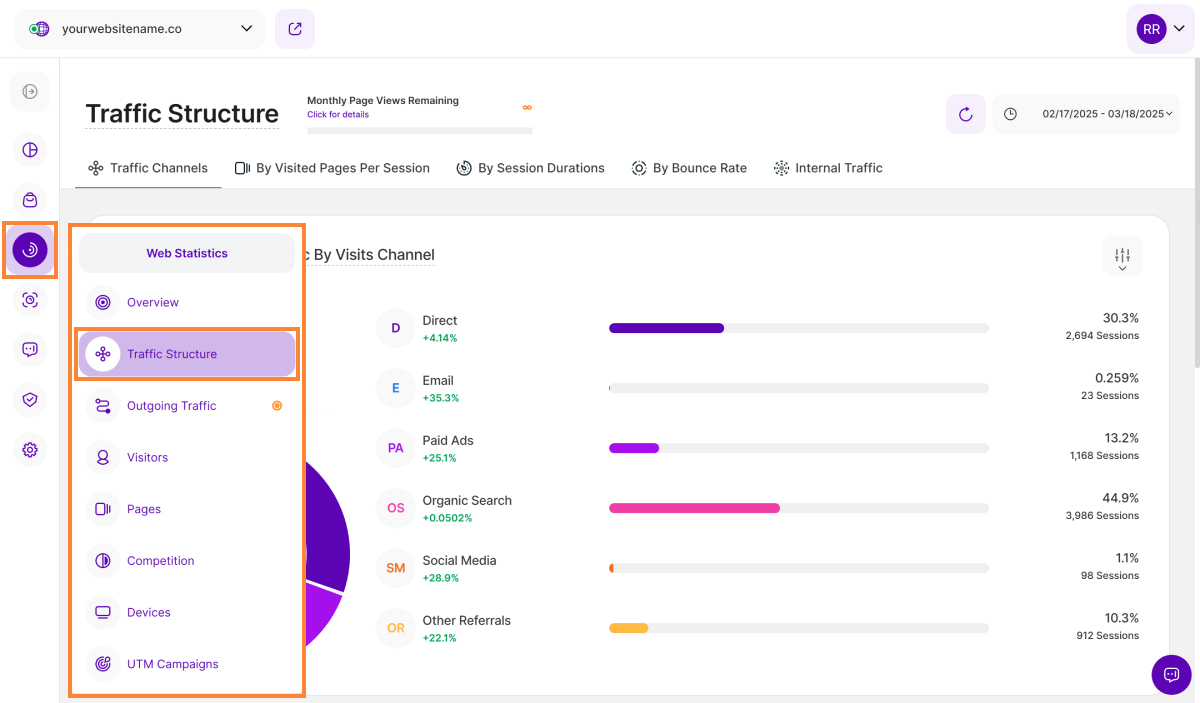
Task: Switch to By Session Durations tab
Action: click(530, 168)
